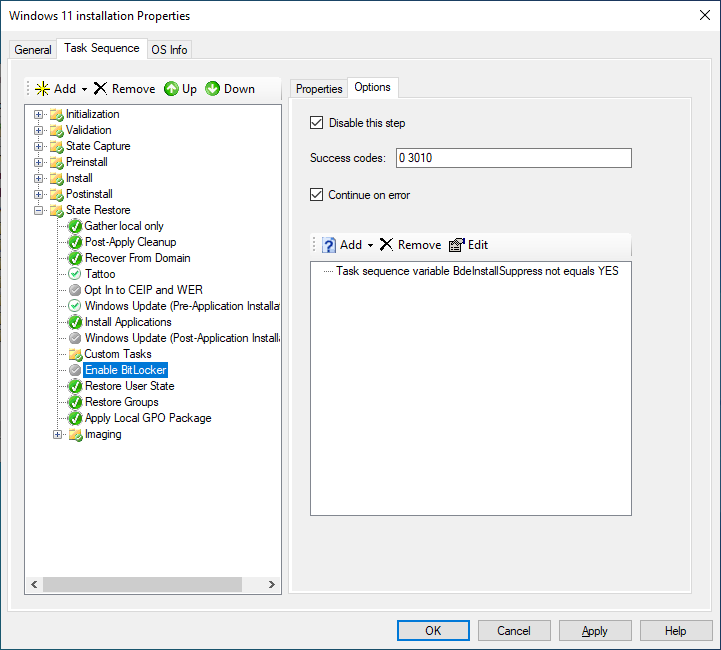
Task: Select the Options tab
Action: click(x=372, y=87)
